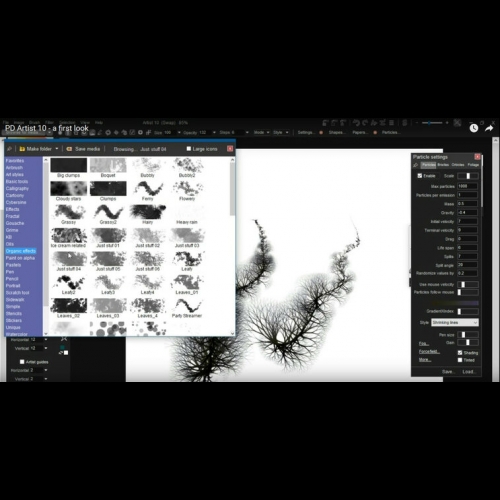This screenshot has height=500, width=500.
Task: Click the pin icon in brush browser
Action: 9,149
